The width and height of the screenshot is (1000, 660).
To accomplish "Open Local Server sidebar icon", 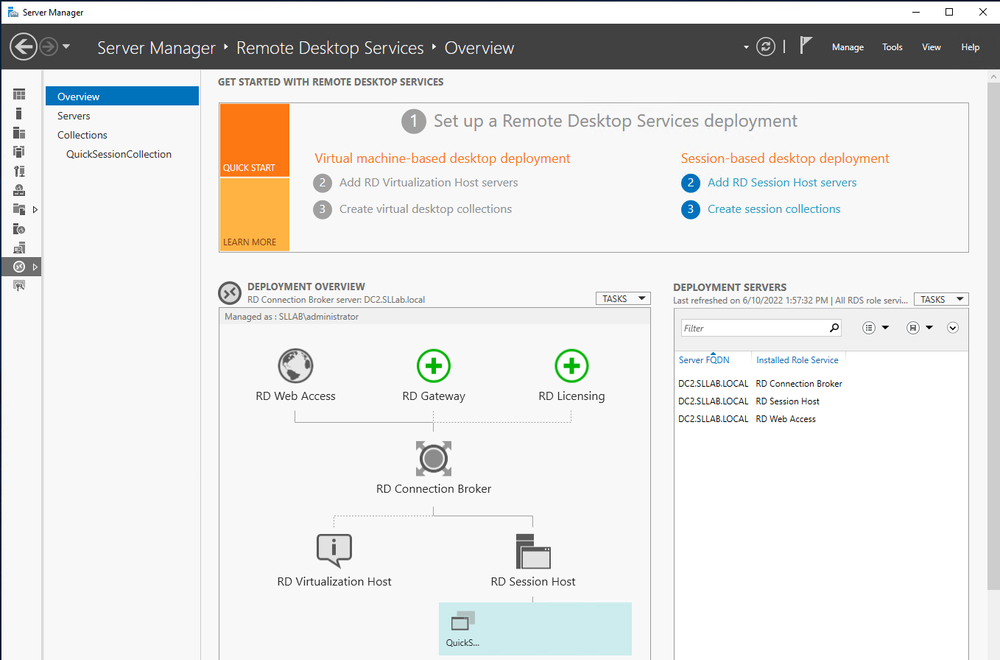I will pyautogui.click(x=19, y=114).
